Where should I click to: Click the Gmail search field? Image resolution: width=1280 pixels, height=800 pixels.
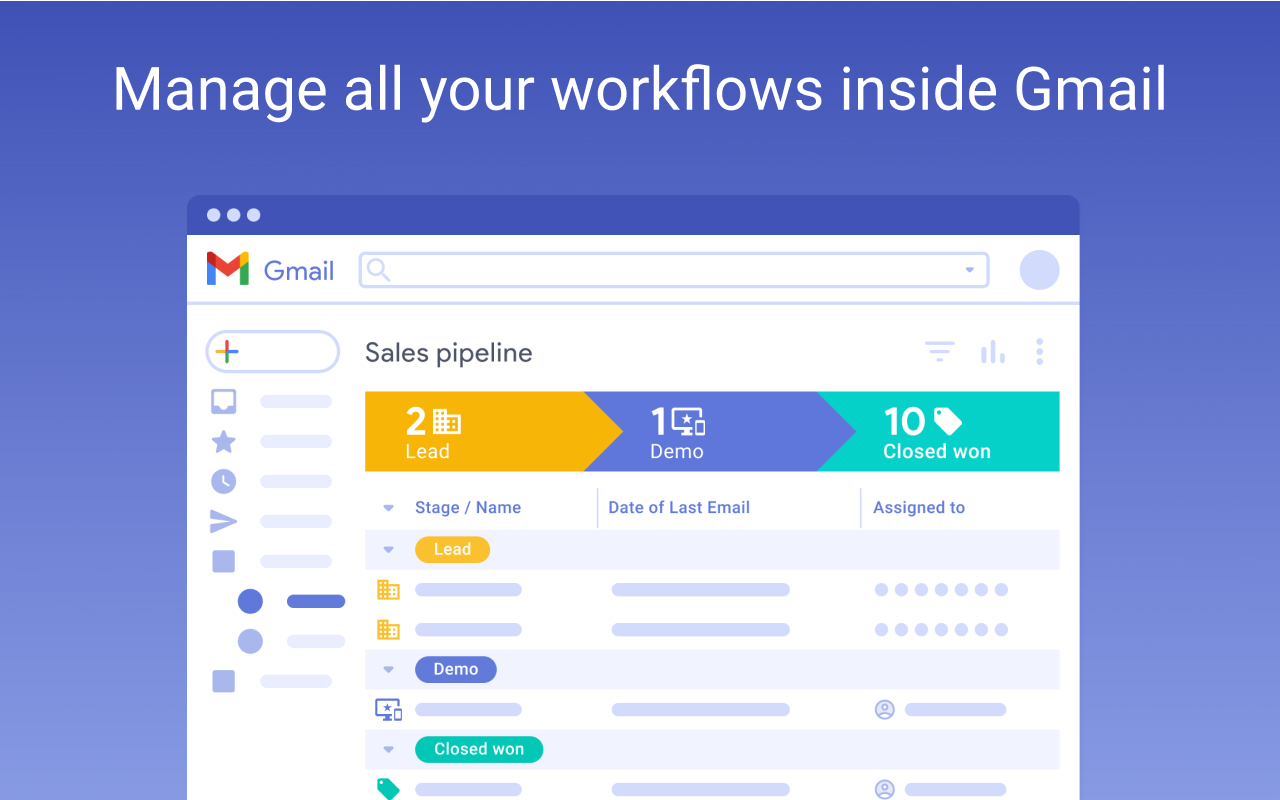670,270
